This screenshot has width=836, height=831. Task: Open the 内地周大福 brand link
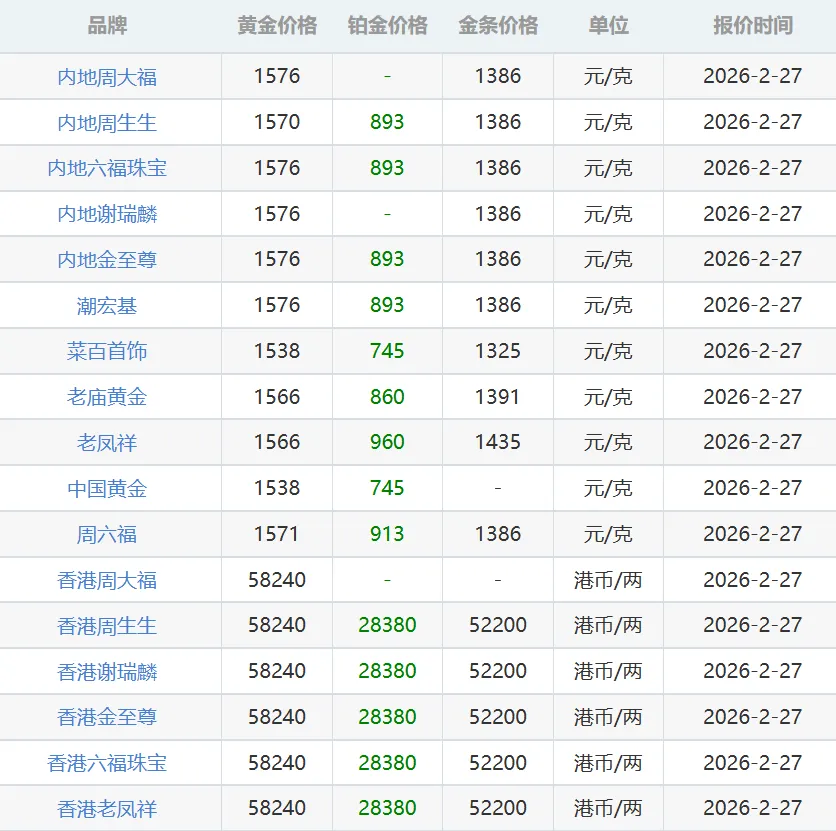[x=107, y=77]
